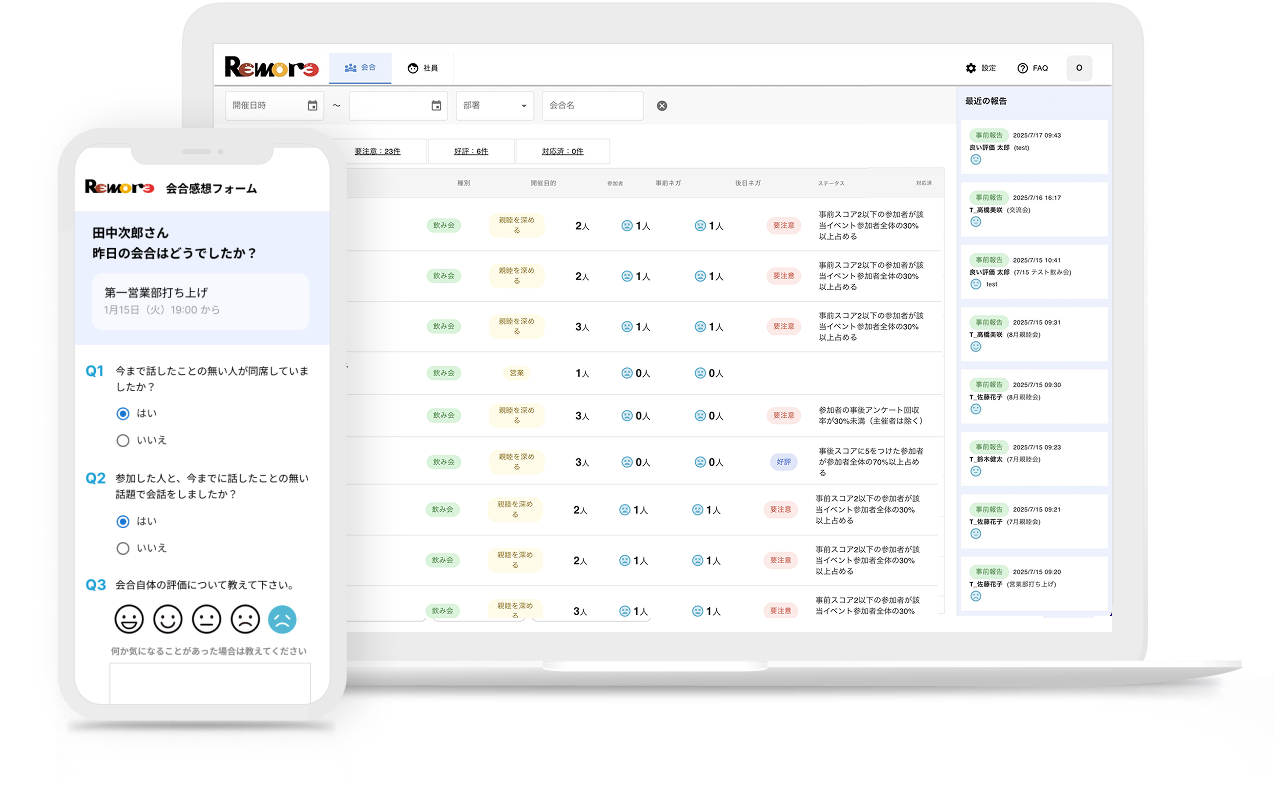Select はい radio button for Q1
Viewport: 1274px width, 802px height.
pyautogui.click(x=123, y=413)
